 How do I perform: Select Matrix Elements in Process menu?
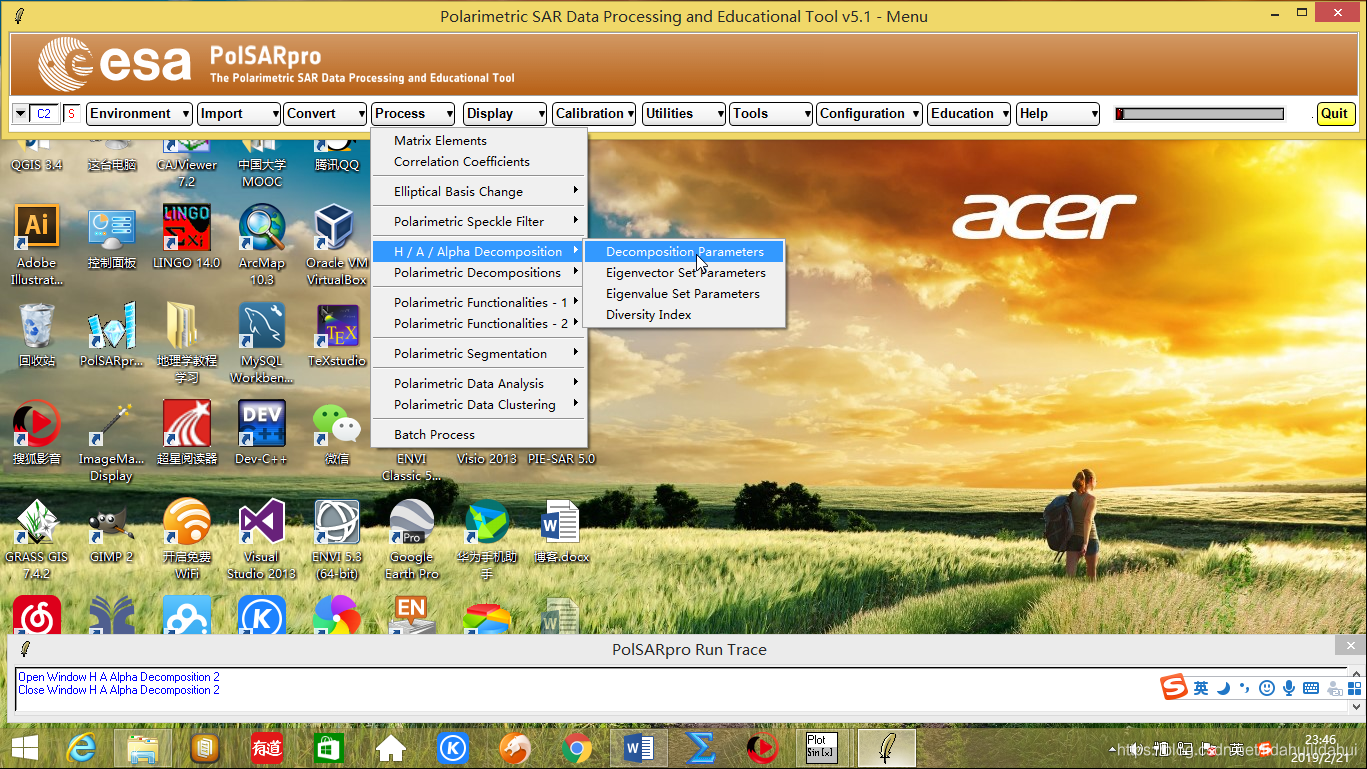[478, 141]
